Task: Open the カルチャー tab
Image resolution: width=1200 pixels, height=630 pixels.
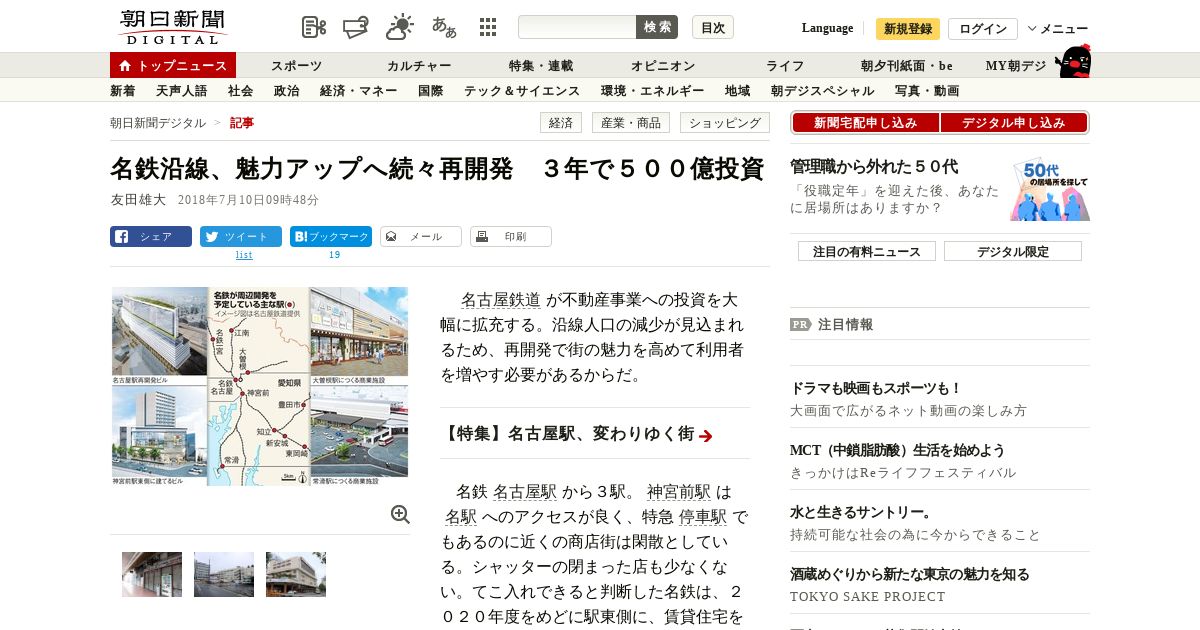Action: point(419,66)
